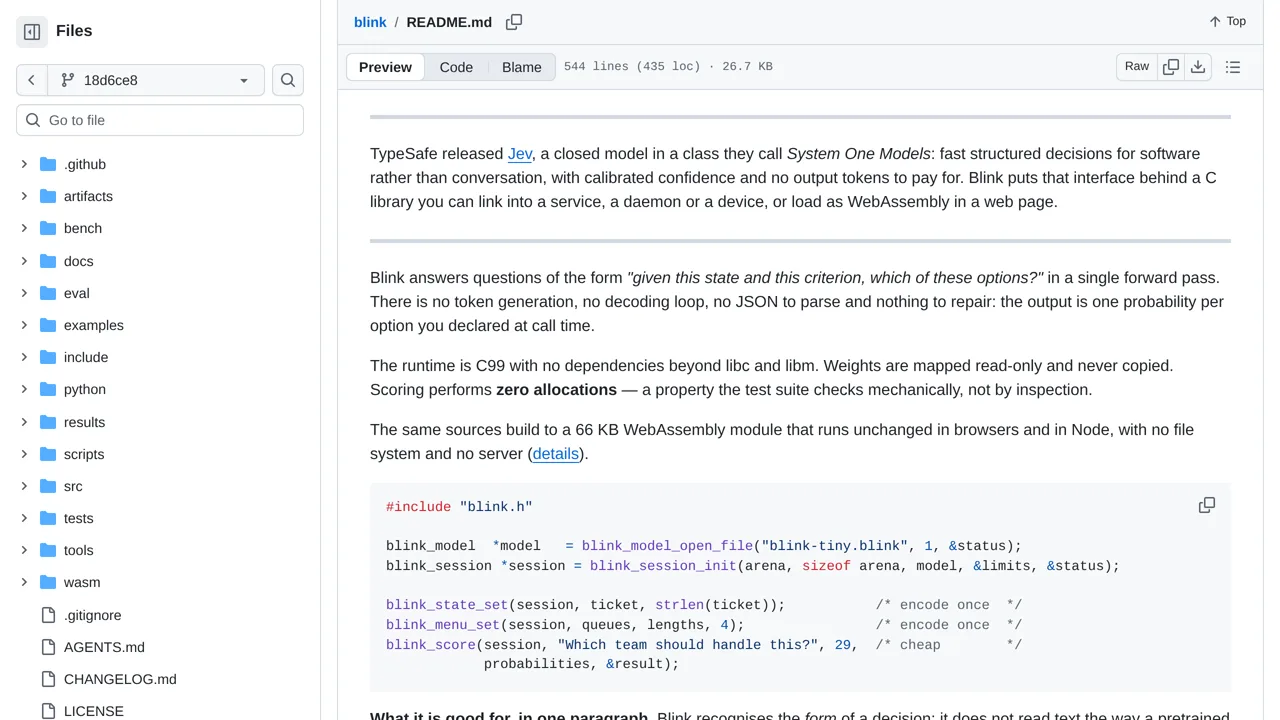Click the include folder icon
The image size is (1280, 720).
click(48, 357)
